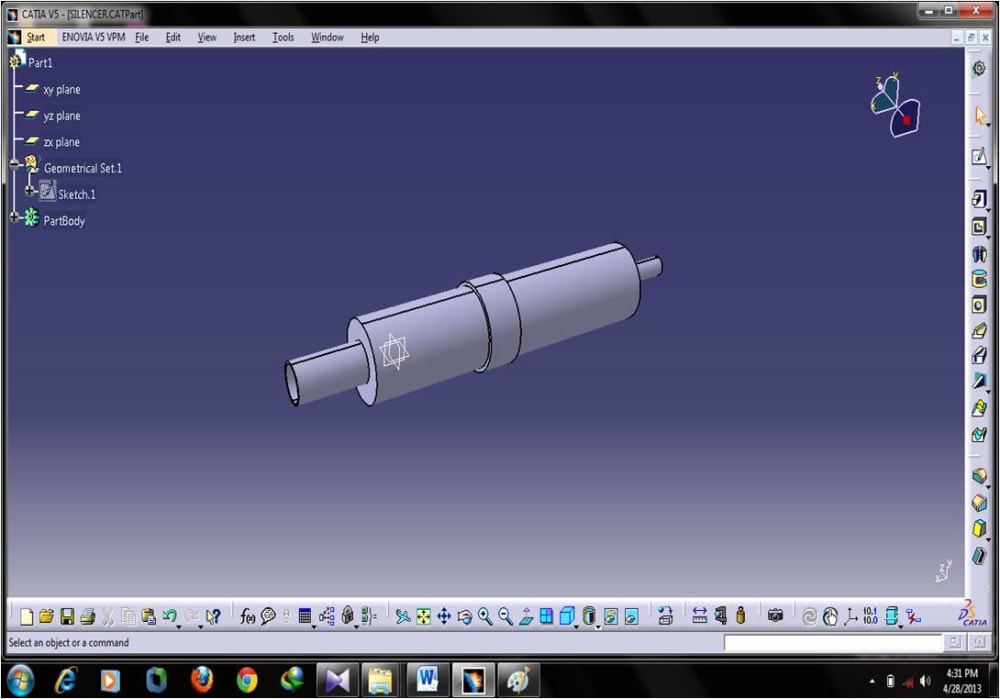Screen dimensions: 1000x699
Task: Open Firefox from the Windows taskbar
Action: 202,680
